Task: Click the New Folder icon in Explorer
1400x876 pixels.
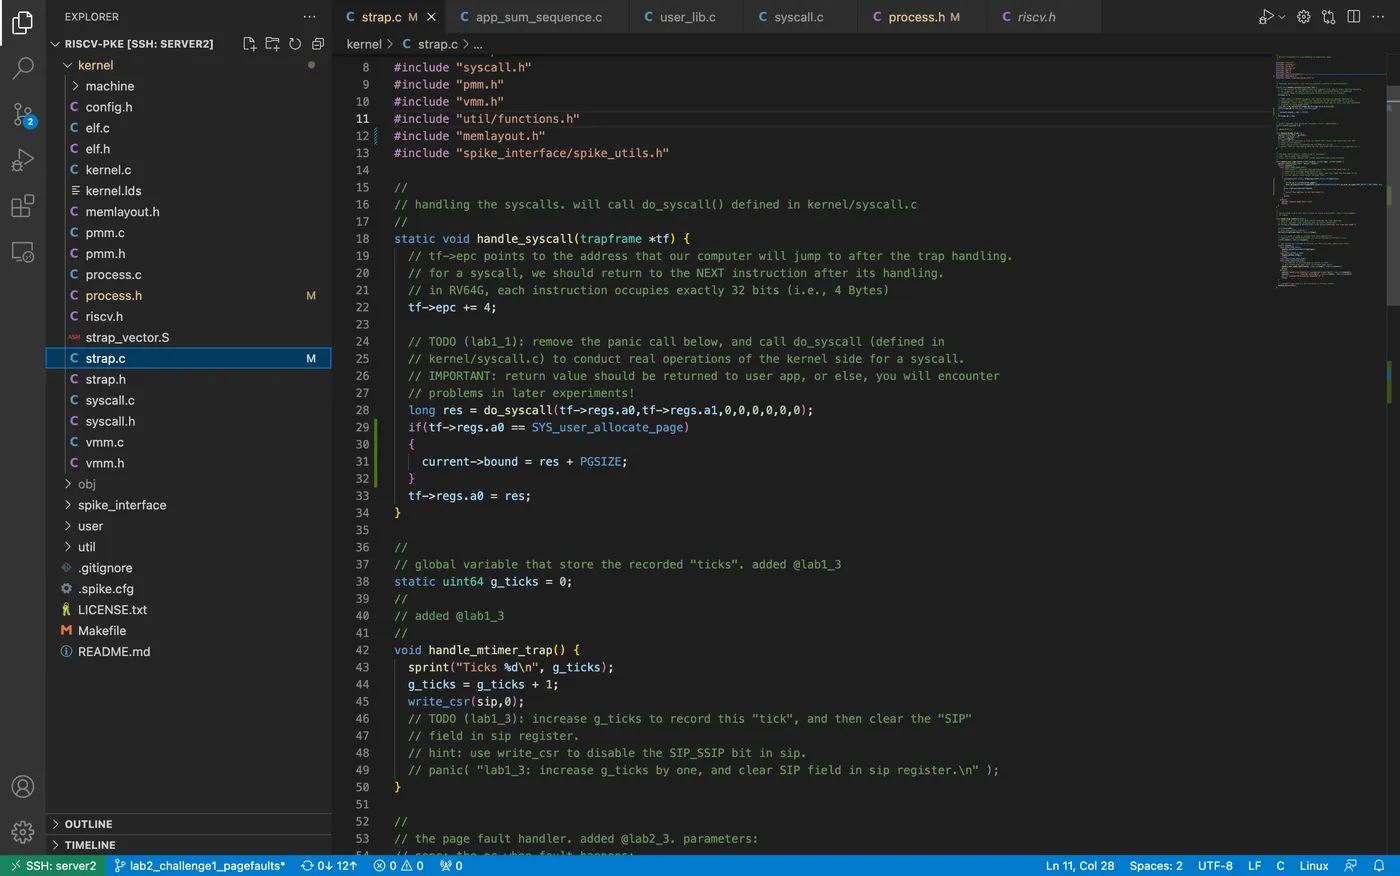Action: pos(272,44)
